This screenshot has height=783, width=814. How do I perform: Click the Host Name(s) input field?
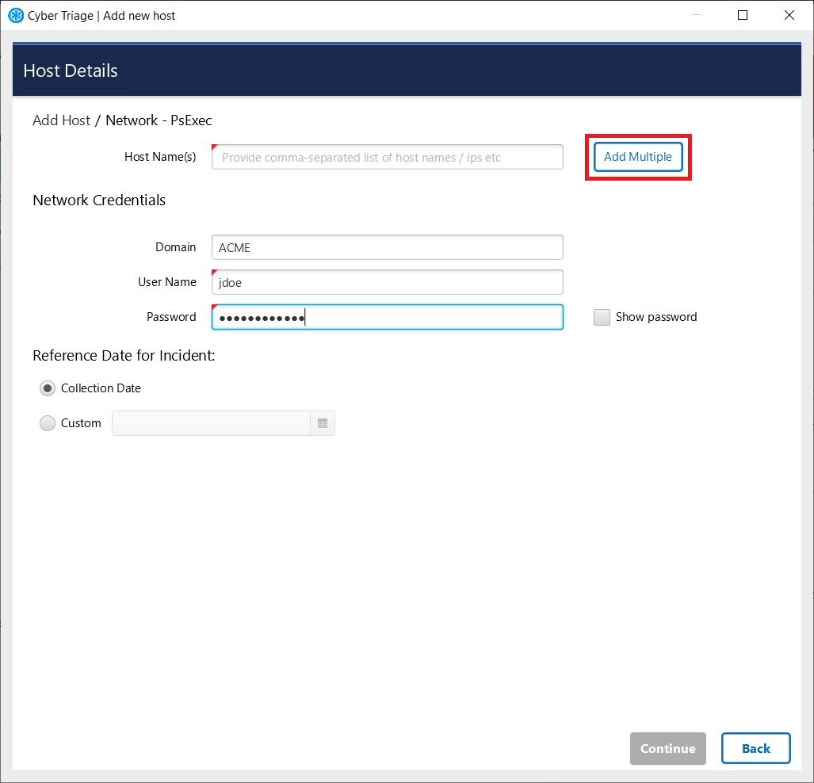coord(387,157)
